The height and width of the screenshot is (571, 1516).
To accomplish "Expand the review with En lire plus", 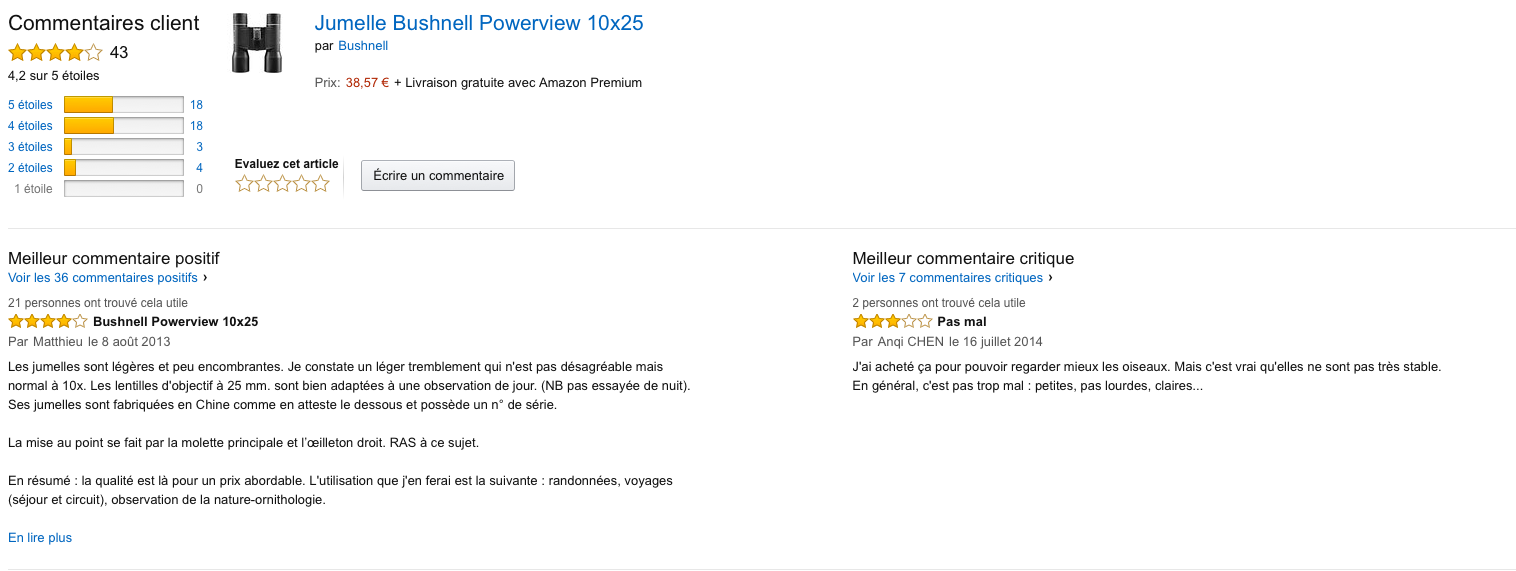I will pyautogui.click(x=40, y=538).
